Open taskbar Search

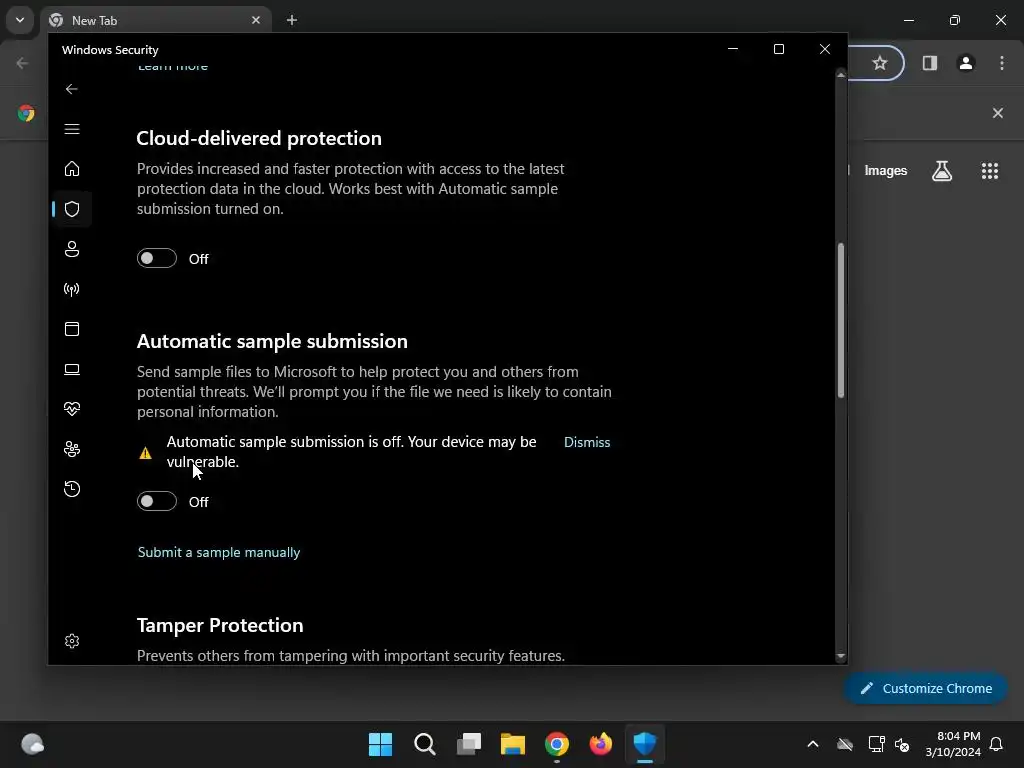click(x=424, y=744)
